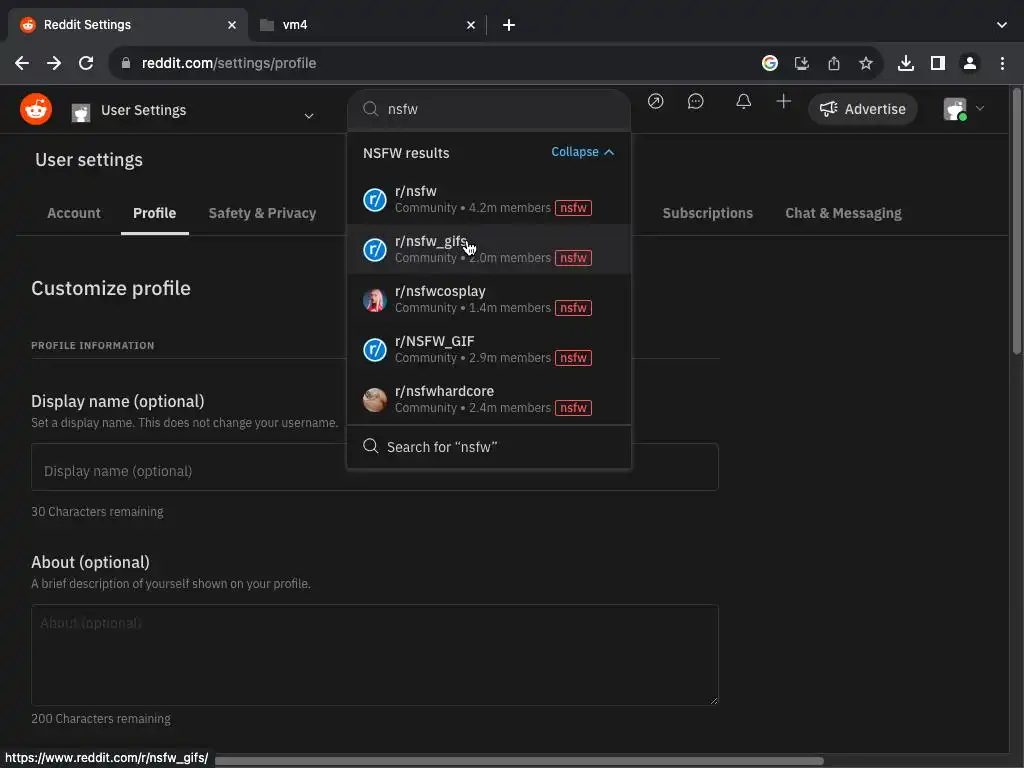Open the notifications bell icon

click(743, 101)
